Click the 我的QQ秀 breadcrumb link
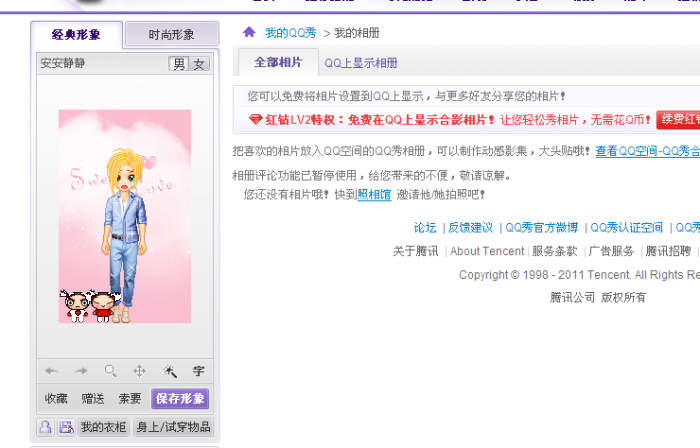This screenshot has height=448, width=700. 291,33
